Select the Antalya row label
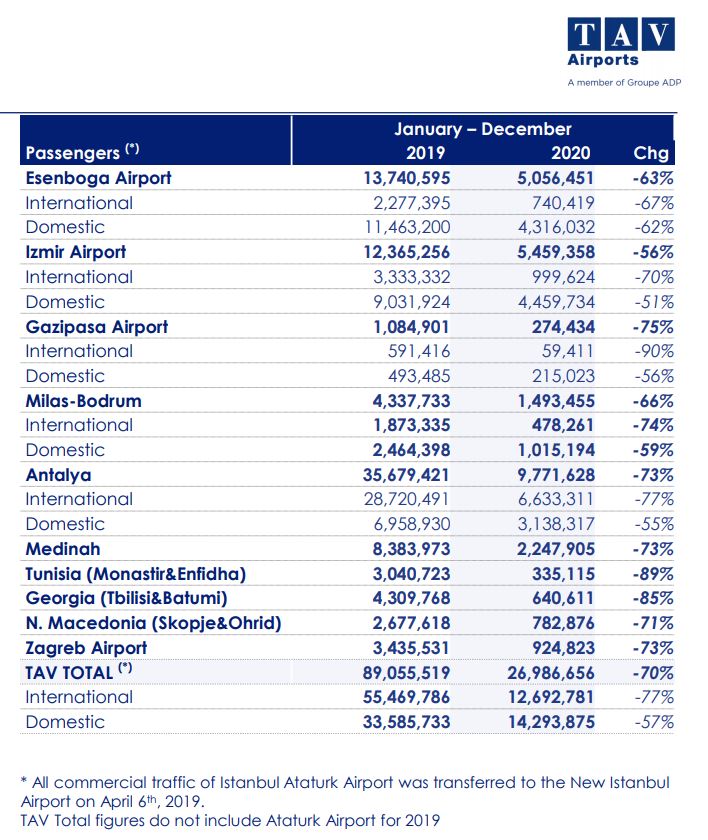Image resolution: width=708 pixels, height=840 pixels. coord(58,475)
